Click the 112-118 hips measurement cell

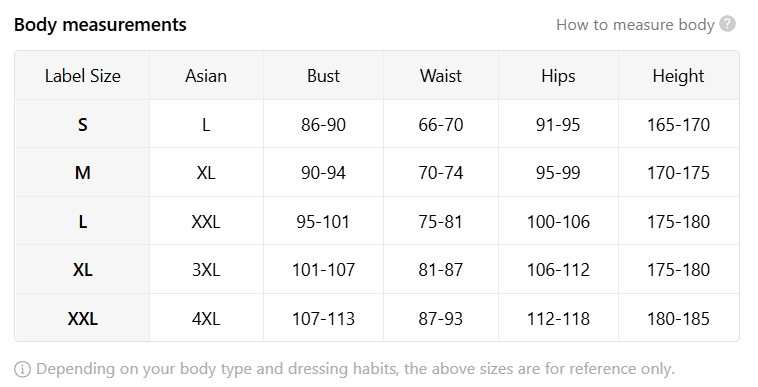558,318
